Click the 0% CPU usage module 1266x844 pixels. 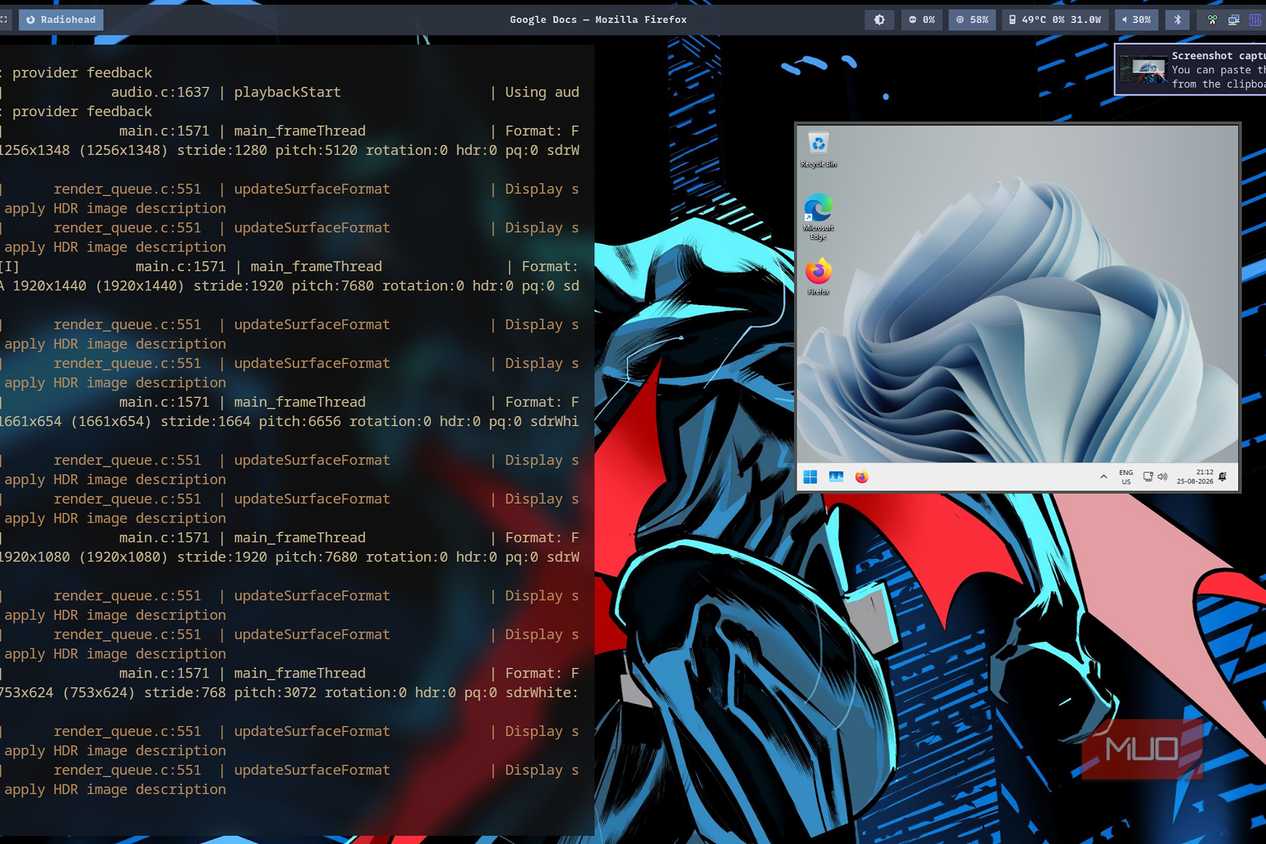[x=922, y=19]
